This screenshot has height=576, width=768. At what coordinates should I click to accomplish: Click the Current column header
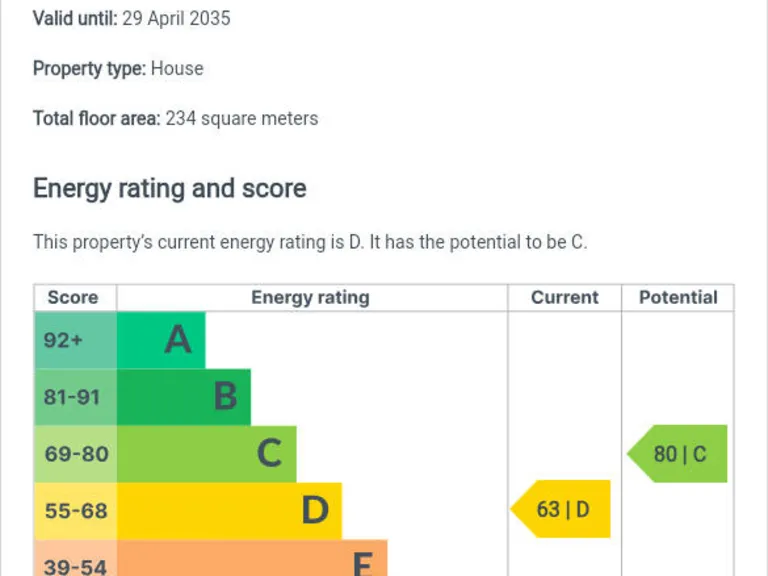click(565, 297)
